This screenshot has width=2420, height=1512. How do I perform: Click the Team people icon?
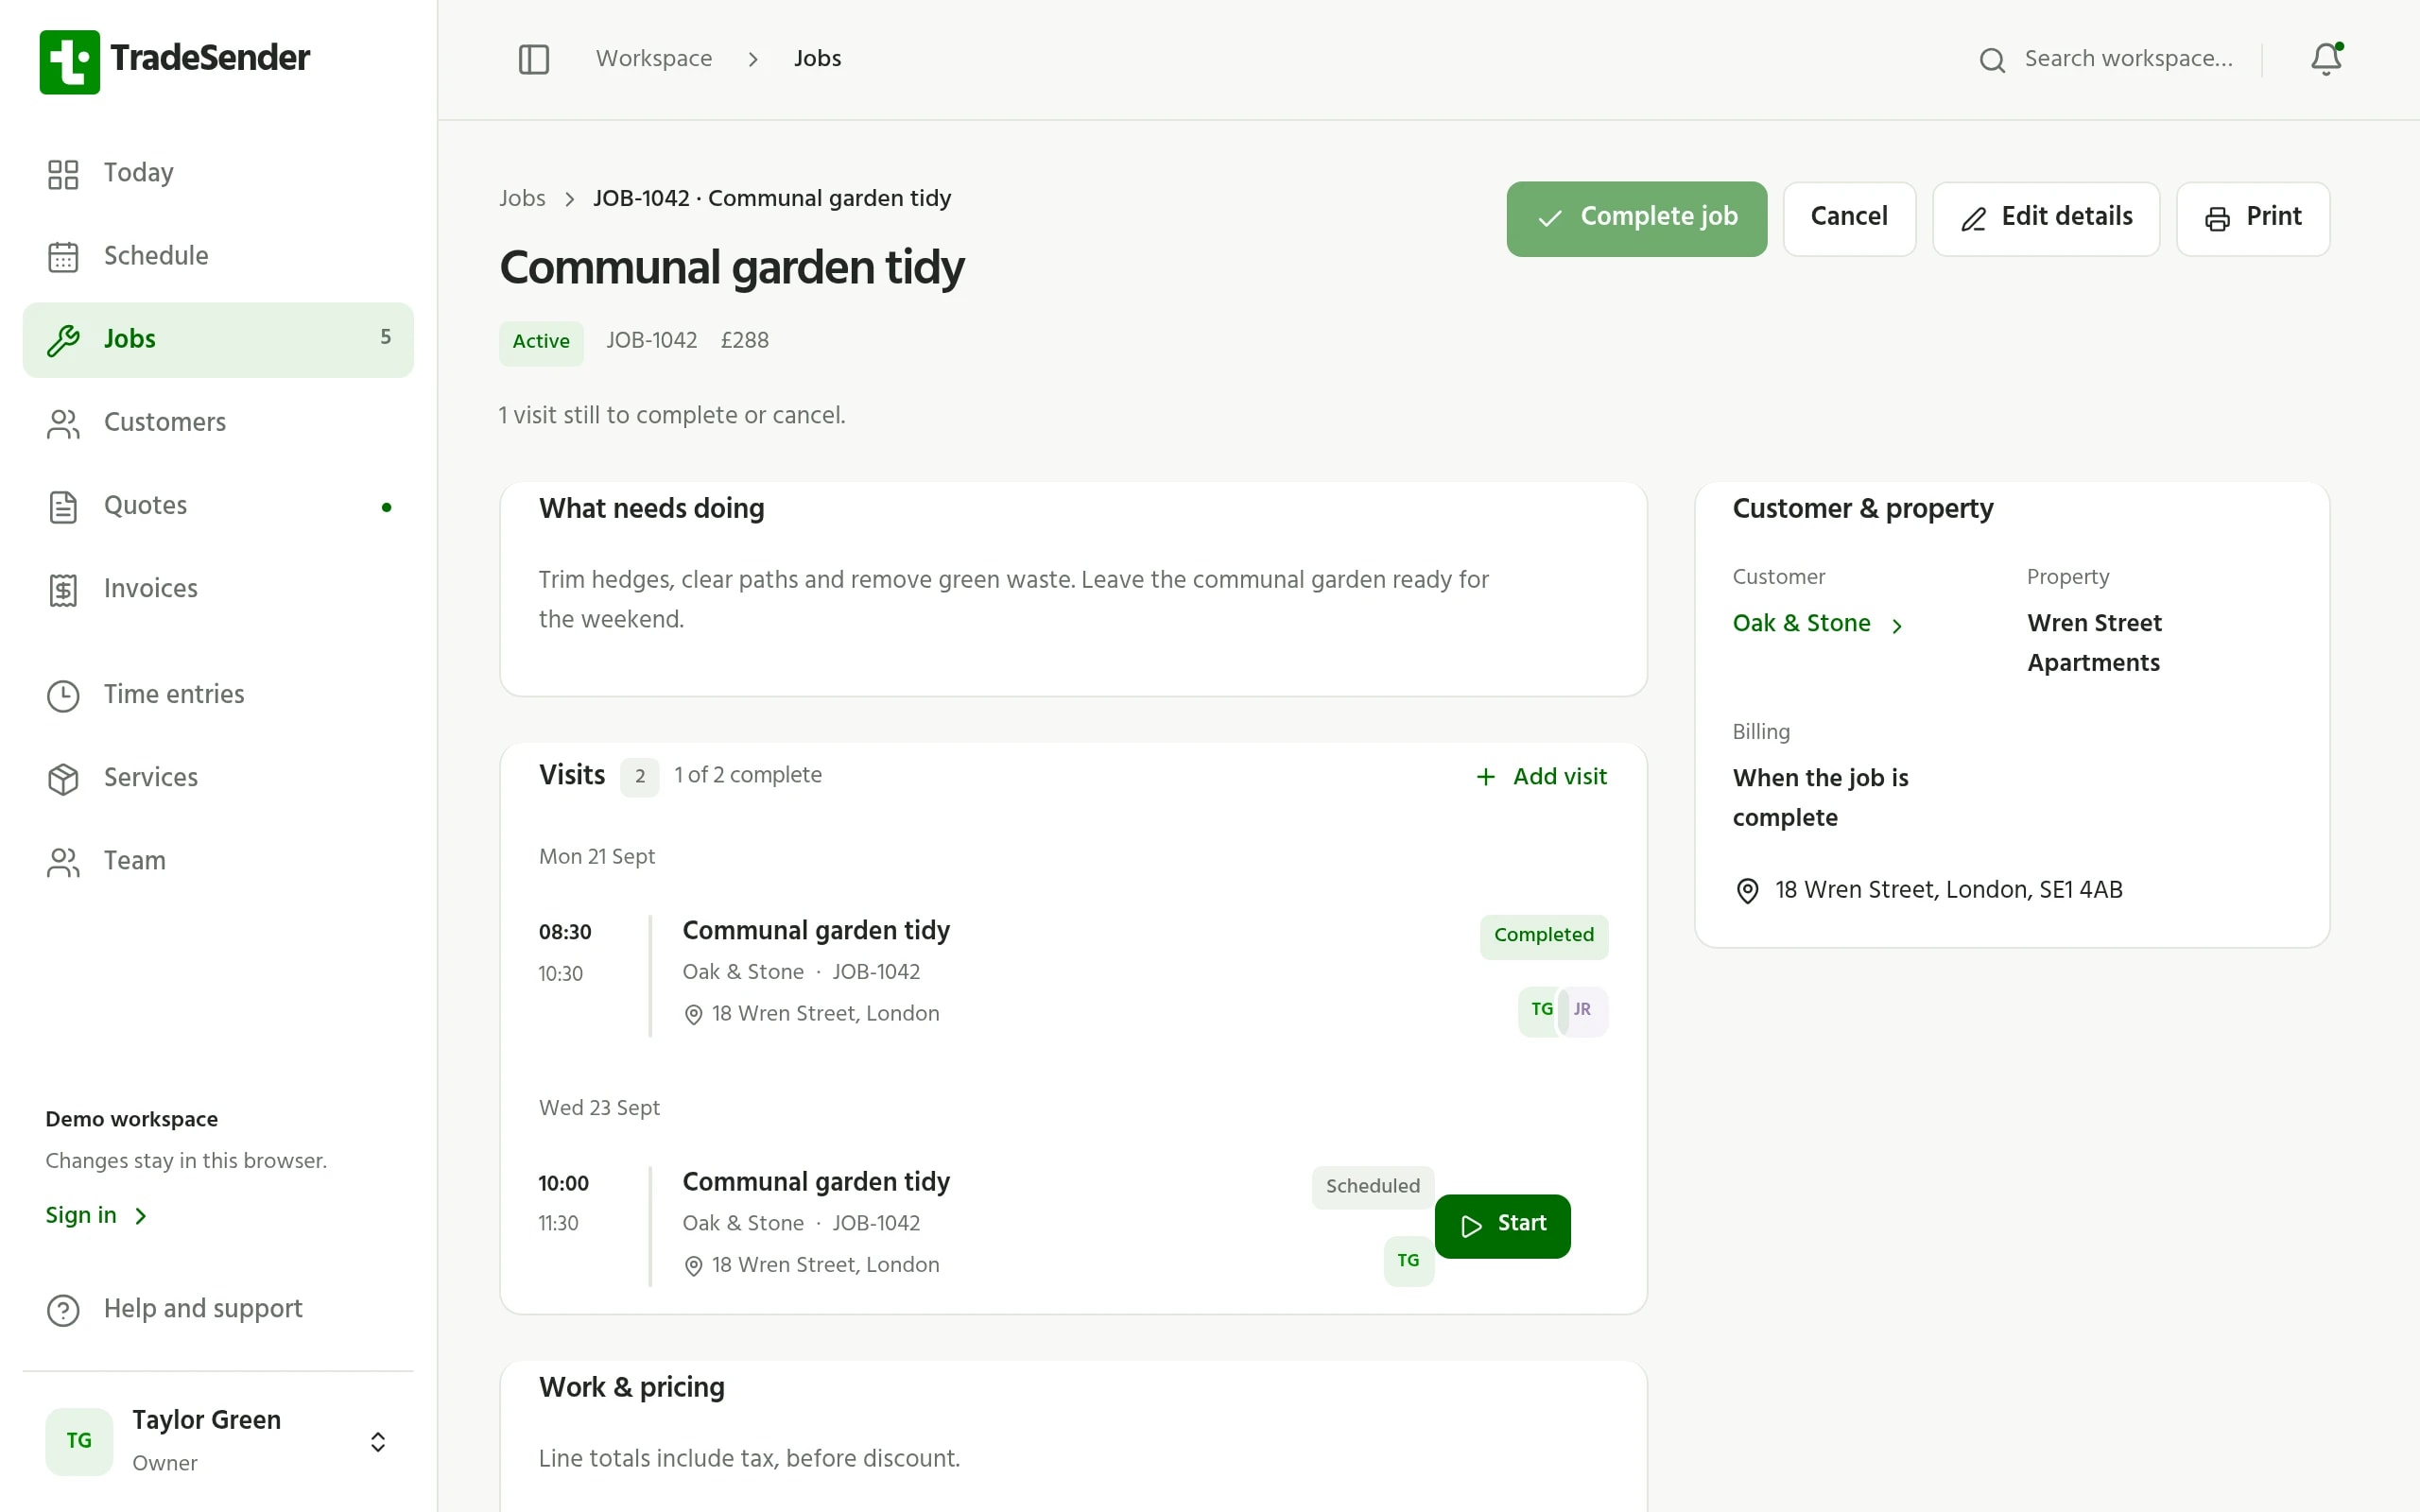point(63,862)
